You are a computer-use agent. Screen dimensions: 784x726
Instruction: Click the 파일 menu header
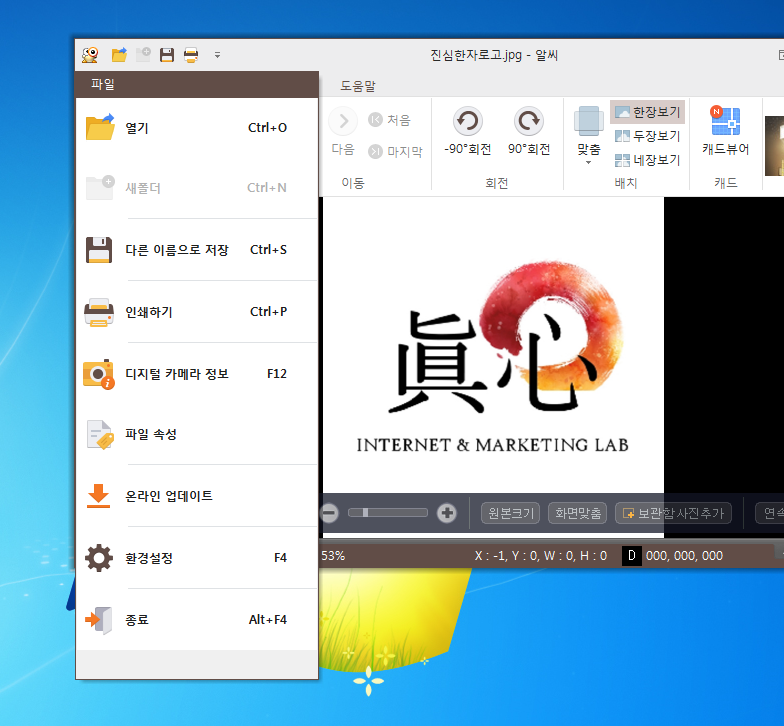click(x=197, y=84)
